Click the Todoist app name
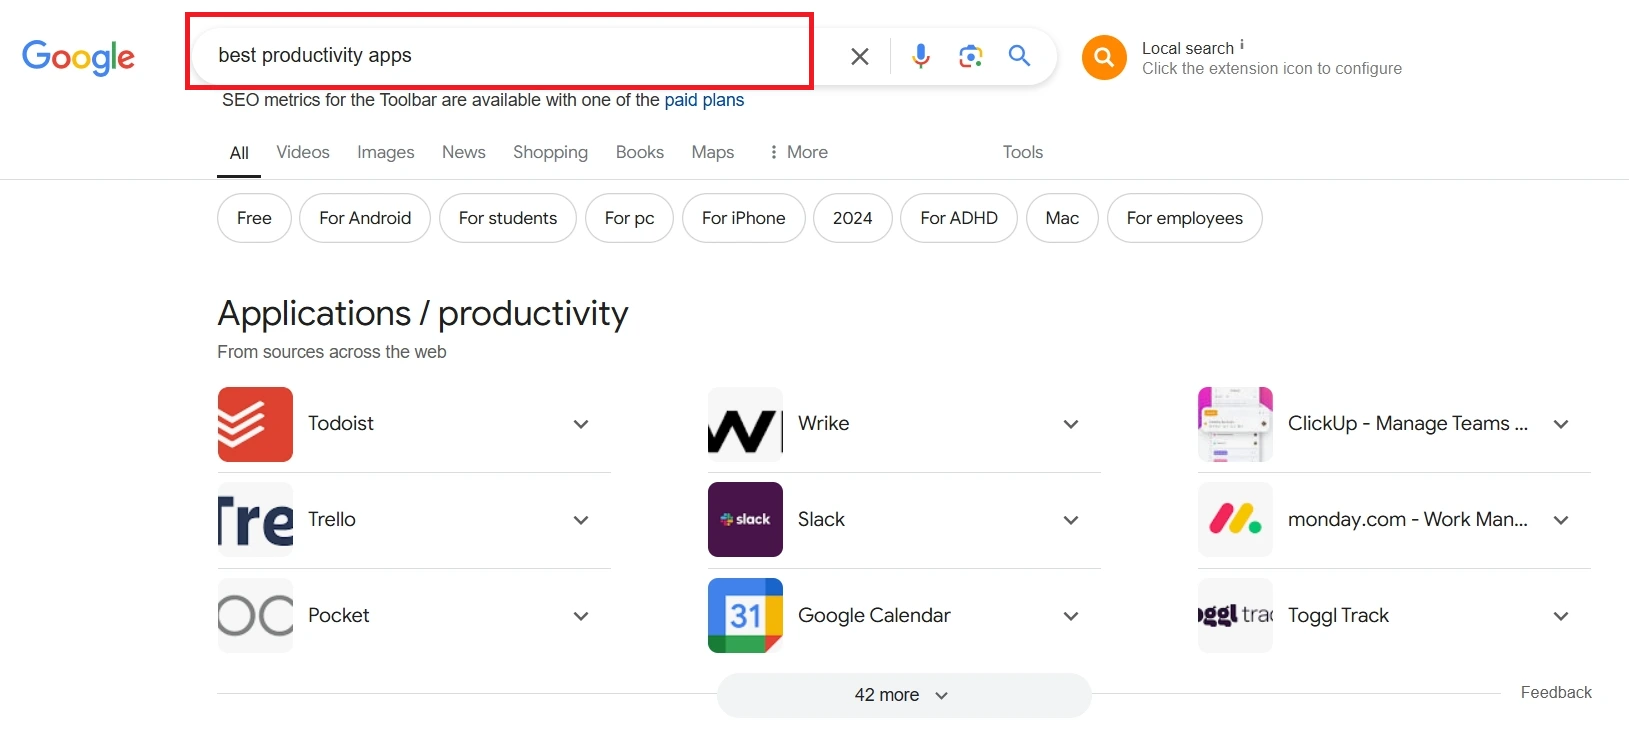This screenshot has width=1629, height=742. pos(341,424)
